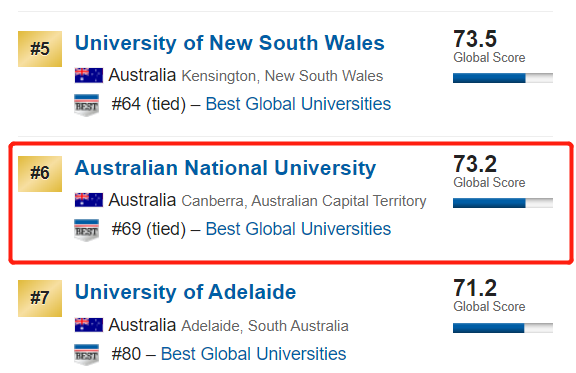The height and width of the screenshot is (373, 576).
Task: Open University of Adelaide link
Action: [x=186, y=292]
